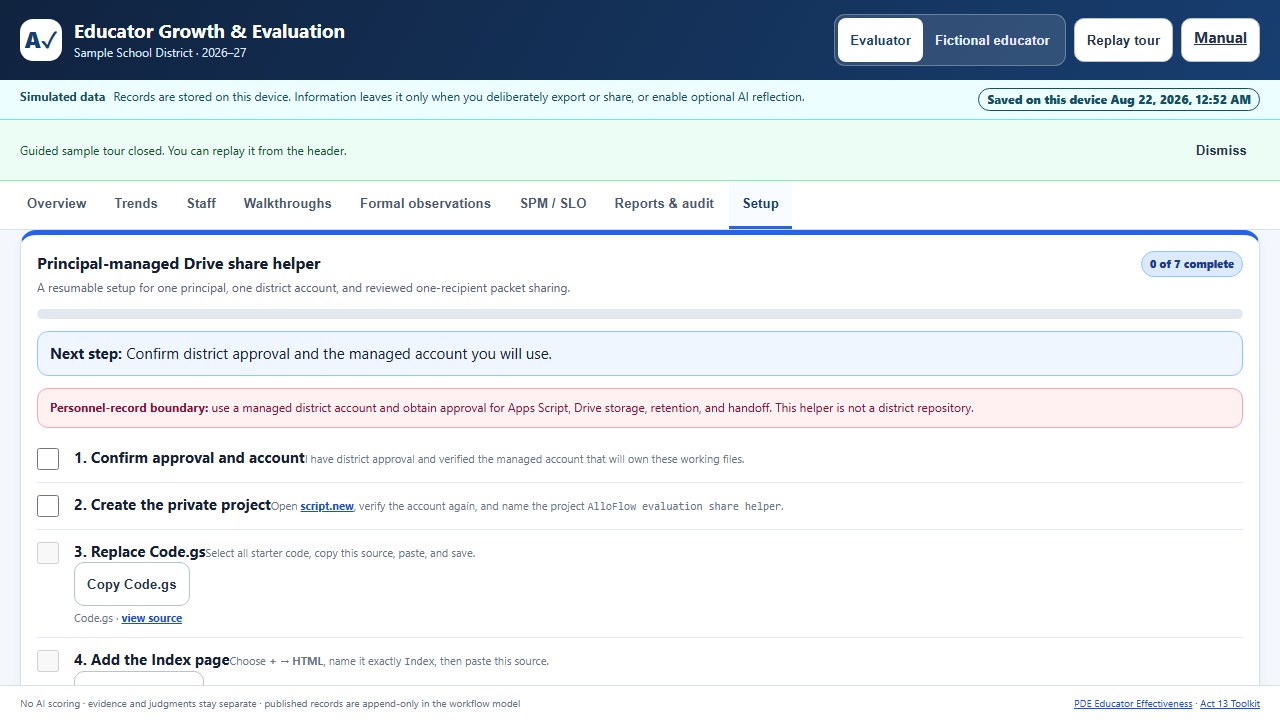Toggle the Add the Index page checkbox
The height and width of the screenshot is (720, 1280).
(x=48, y=661)
